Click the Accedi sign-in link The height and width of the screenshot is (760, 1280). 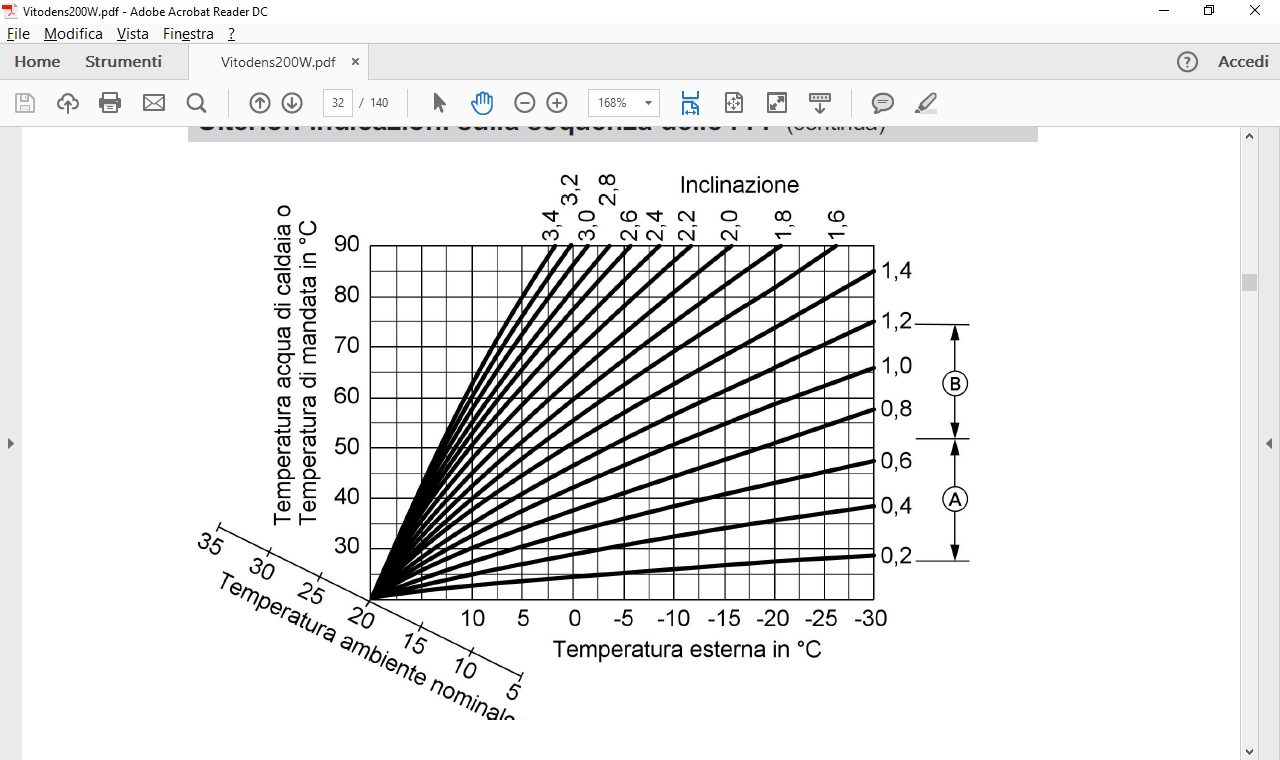pos(1243,62)
